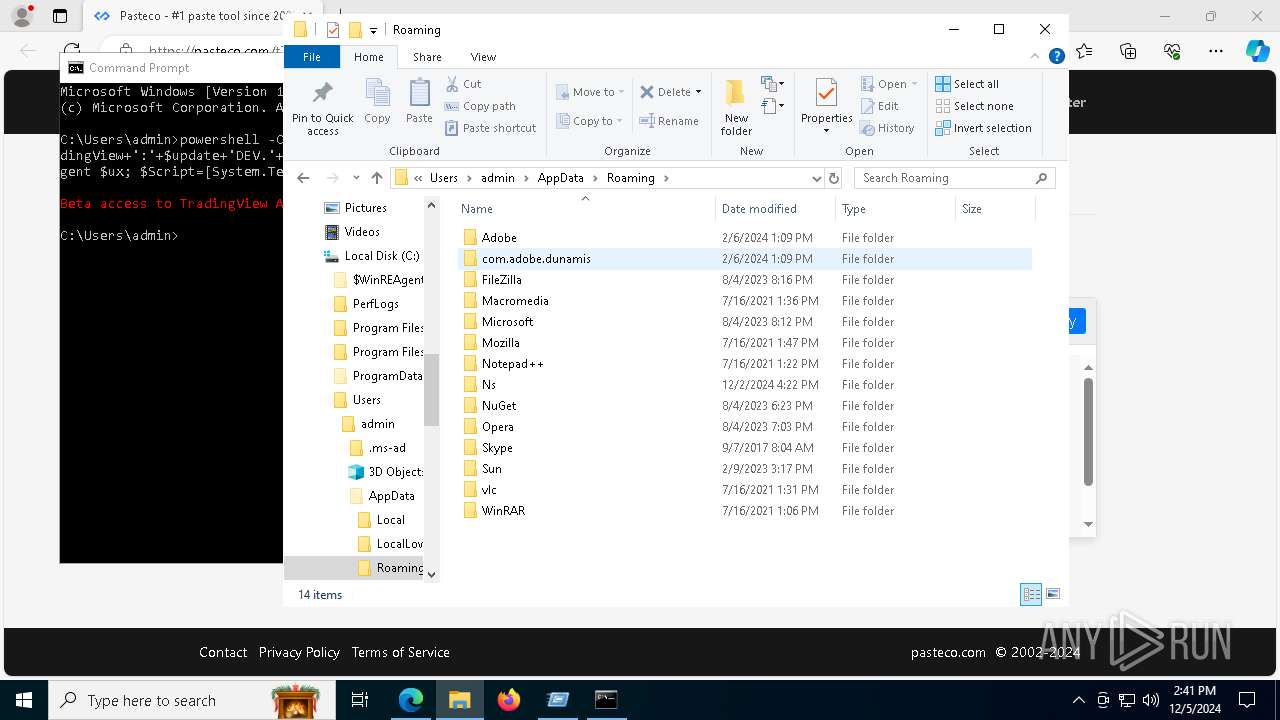The image size is (1280, 720).
Task: Go up one folder level arrow
Action: [376, 178]
